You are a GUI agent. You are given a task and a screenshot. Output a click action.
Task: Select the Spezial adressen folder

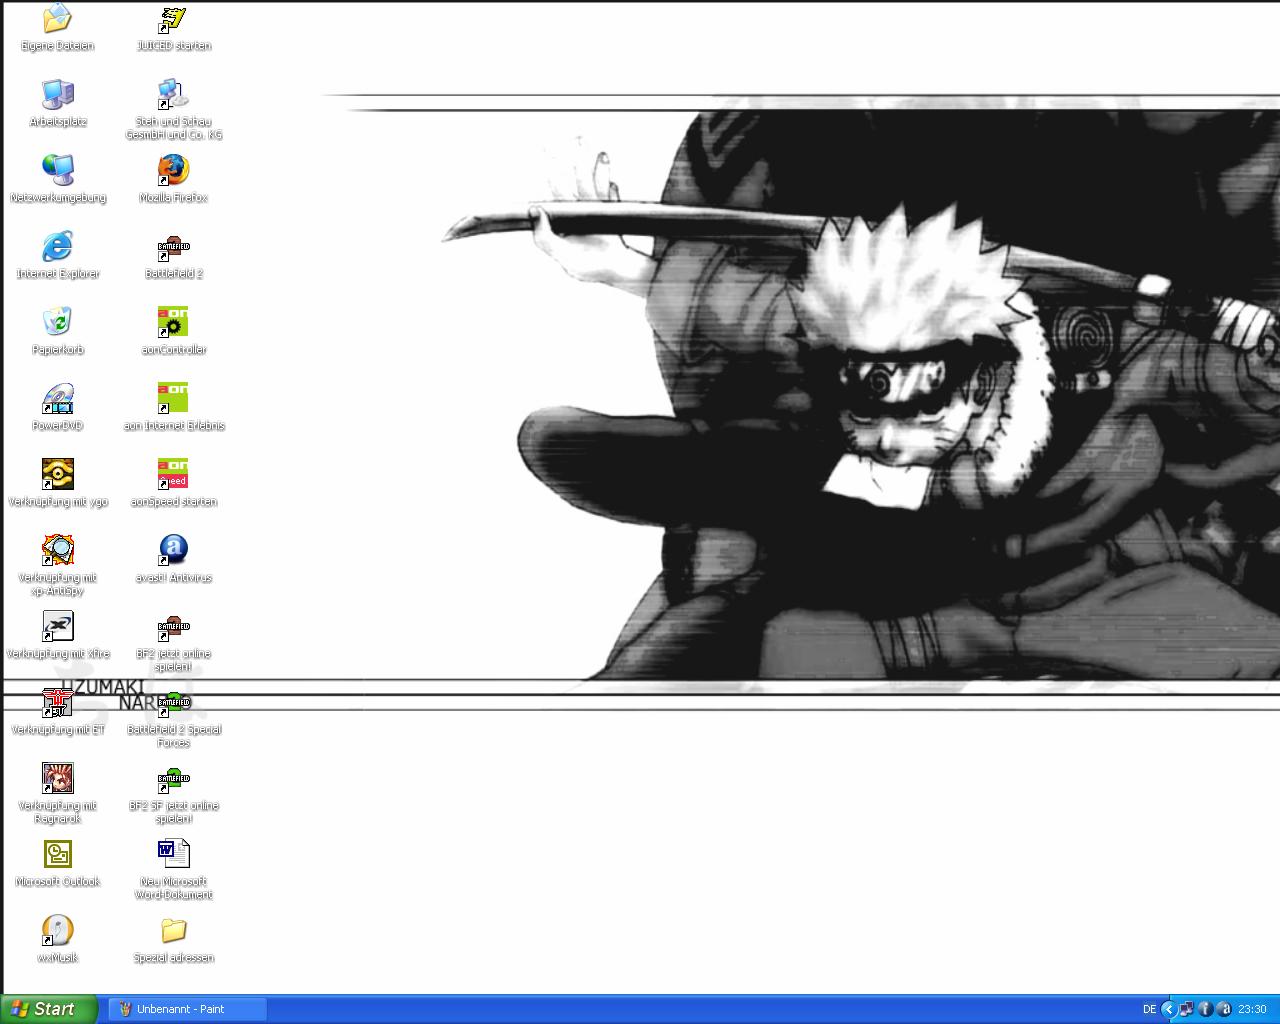(x=174, y=930)
